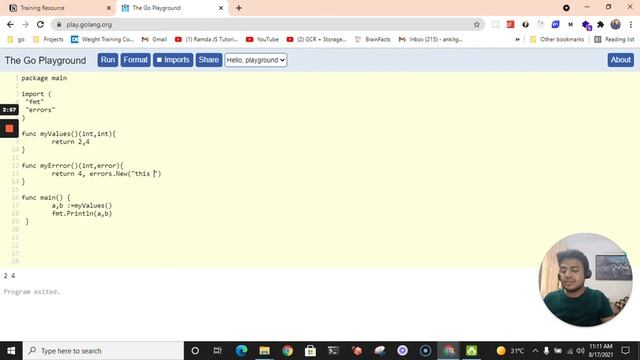
Task: Go forward in browser history
Action: (x=25, y=24)
